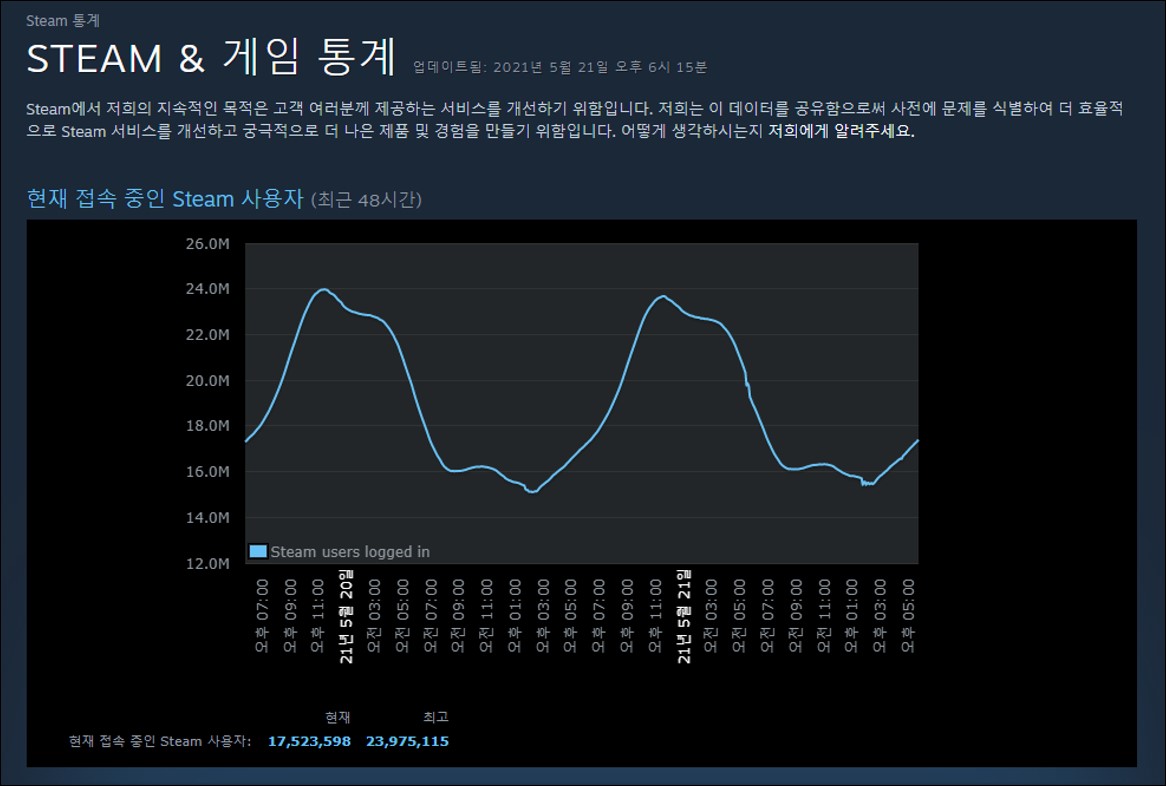Click the update timestamp '2021년 5월 21일 오후 6시 15분'
Image resolution: width=1166 pixels, height=786 pixels.
pyautogui.click(x=599, y=68)
